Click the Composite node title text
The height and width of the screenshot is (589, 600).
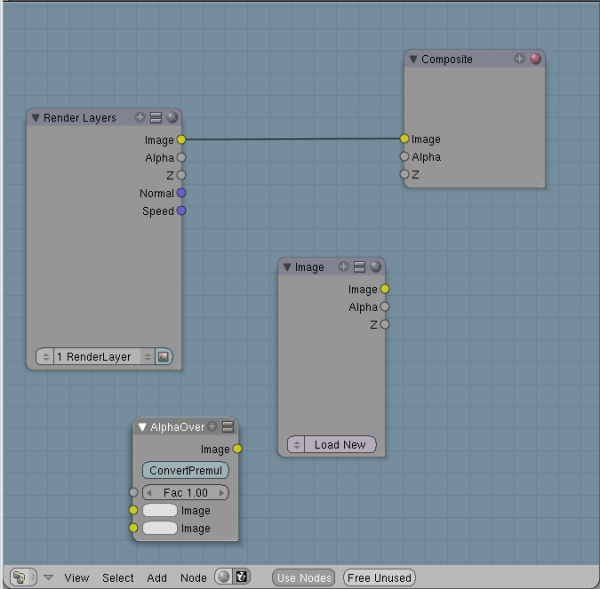[x=447, y=59]
